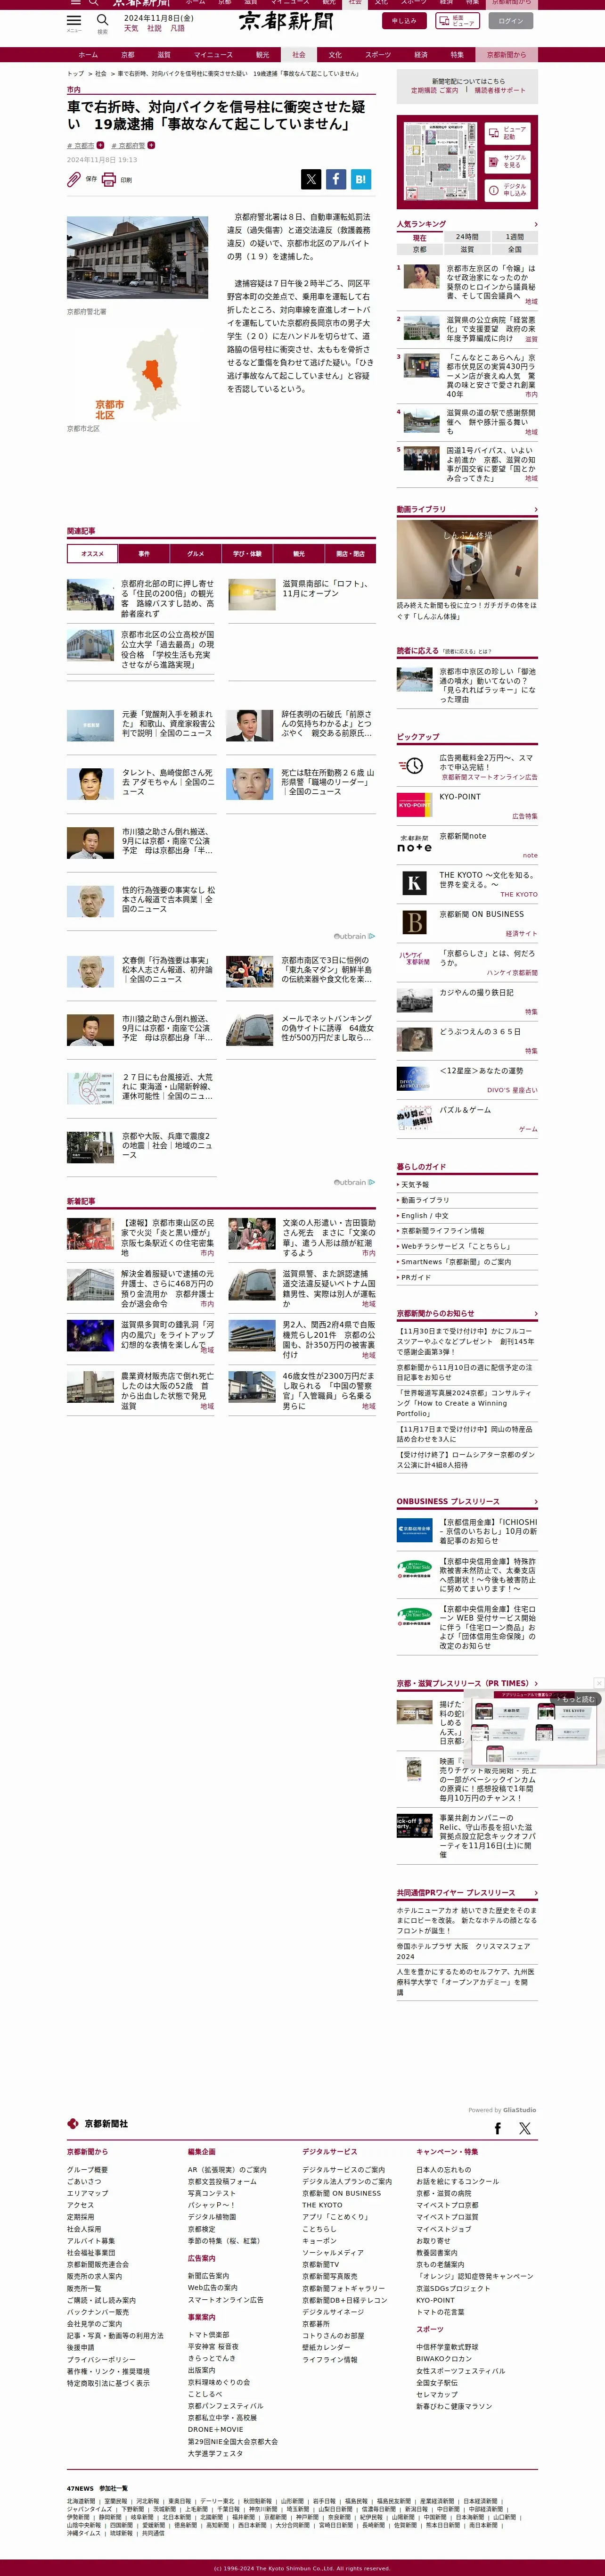Open English / 中文 guide link
Screen dimensions: 605x2576
425,1216
